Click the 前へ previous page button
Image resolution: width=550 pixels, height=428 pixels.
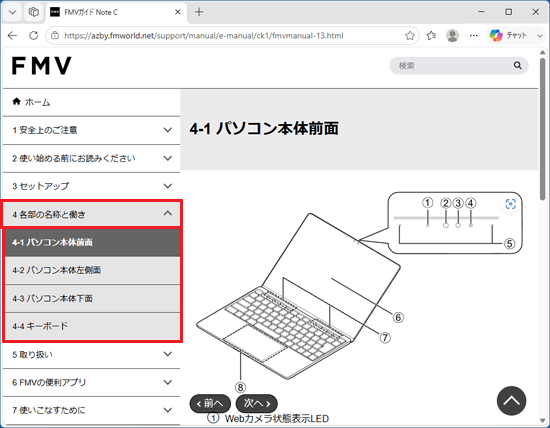click(210, 403)
